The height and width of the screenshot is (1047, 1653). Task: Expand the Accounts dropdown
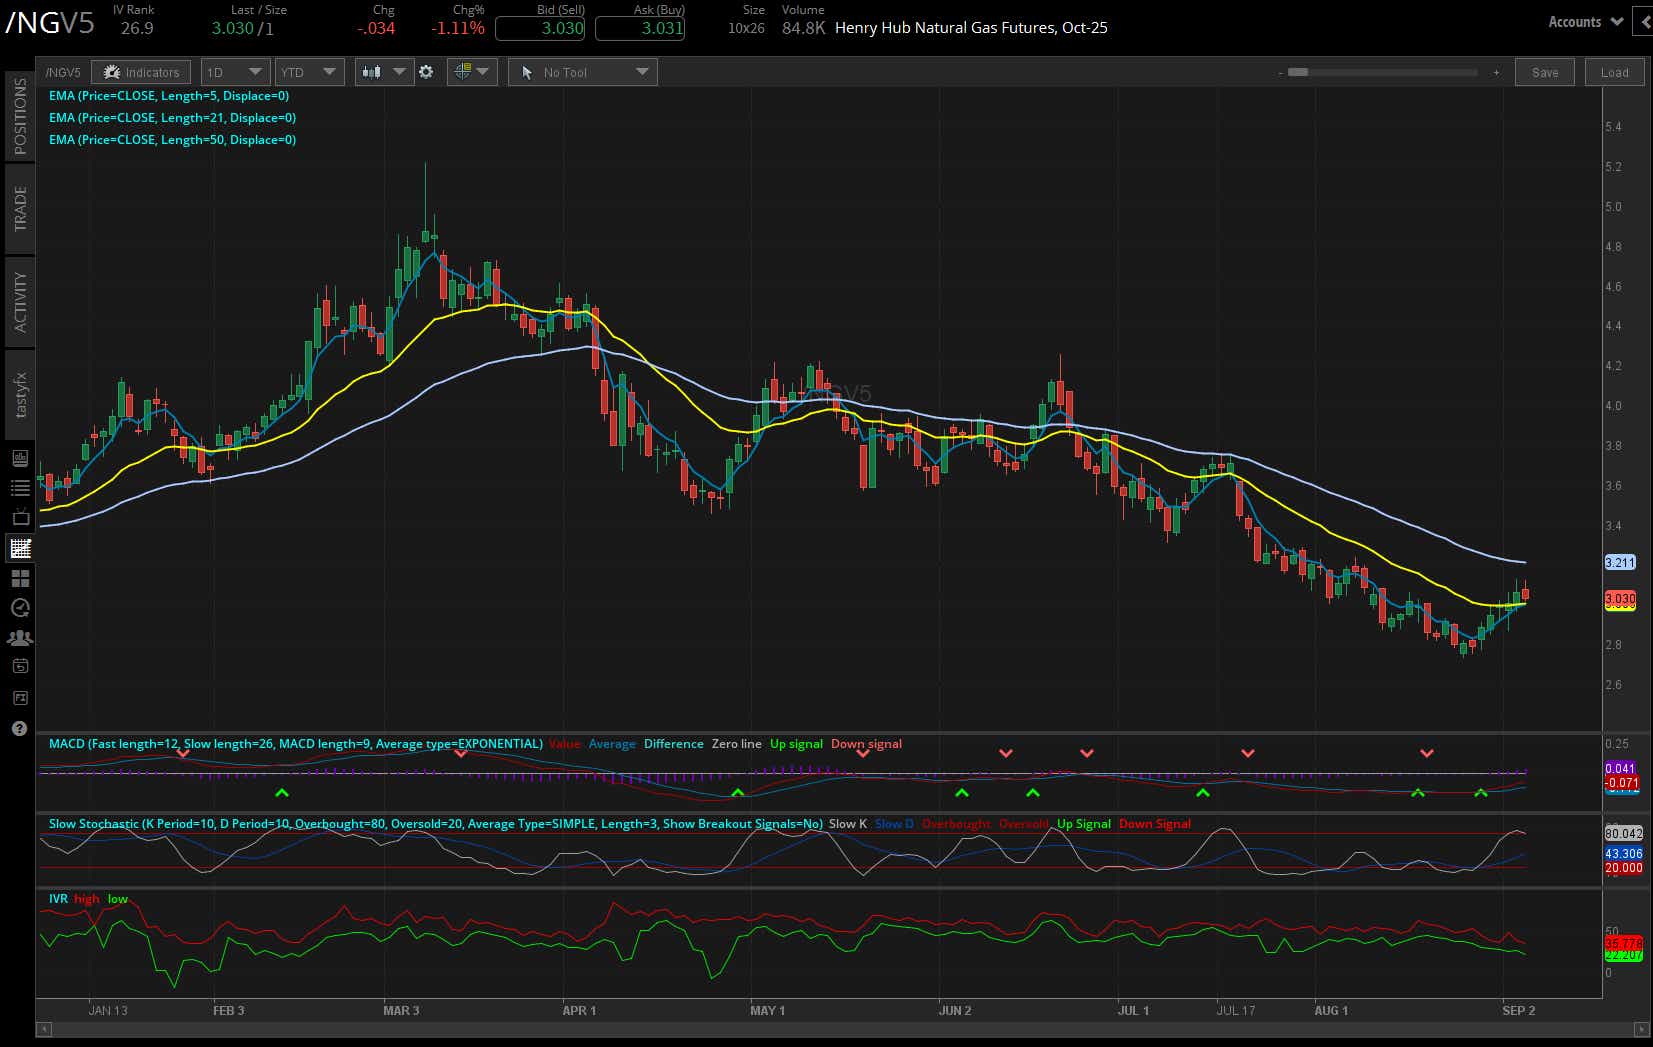coord(1583,21)
